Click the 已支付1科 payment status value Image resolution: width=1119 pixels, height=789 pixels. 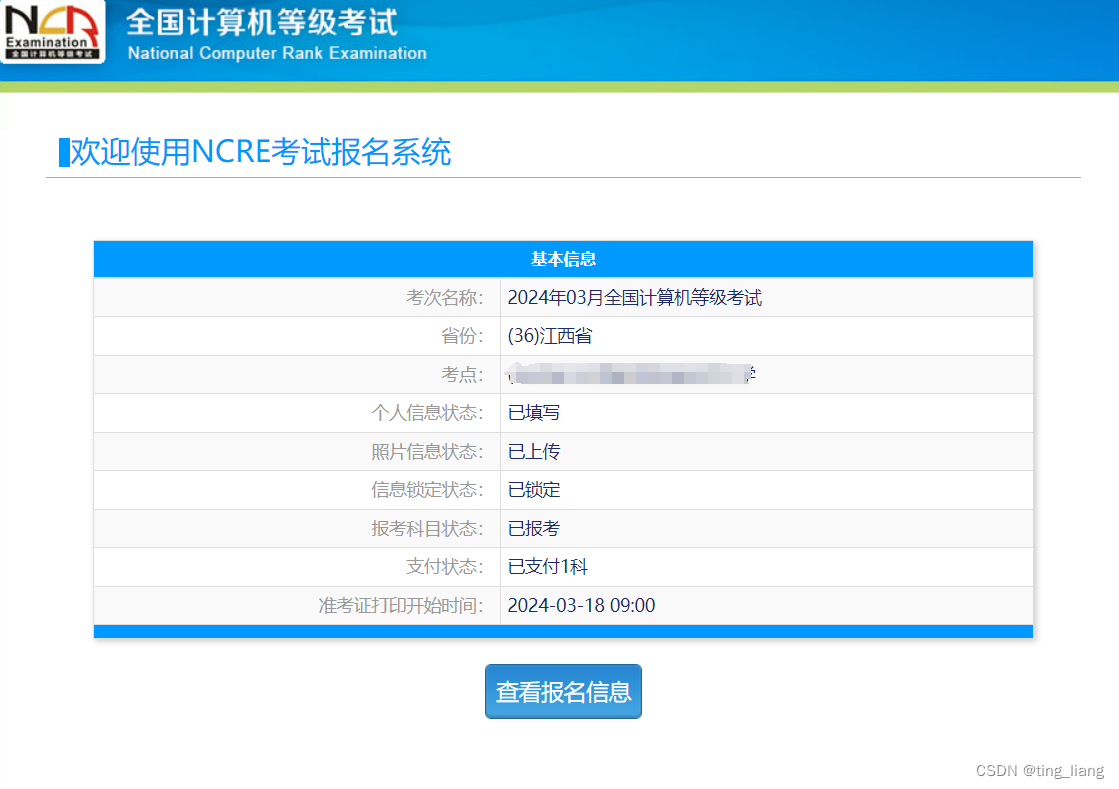(546, 566)
